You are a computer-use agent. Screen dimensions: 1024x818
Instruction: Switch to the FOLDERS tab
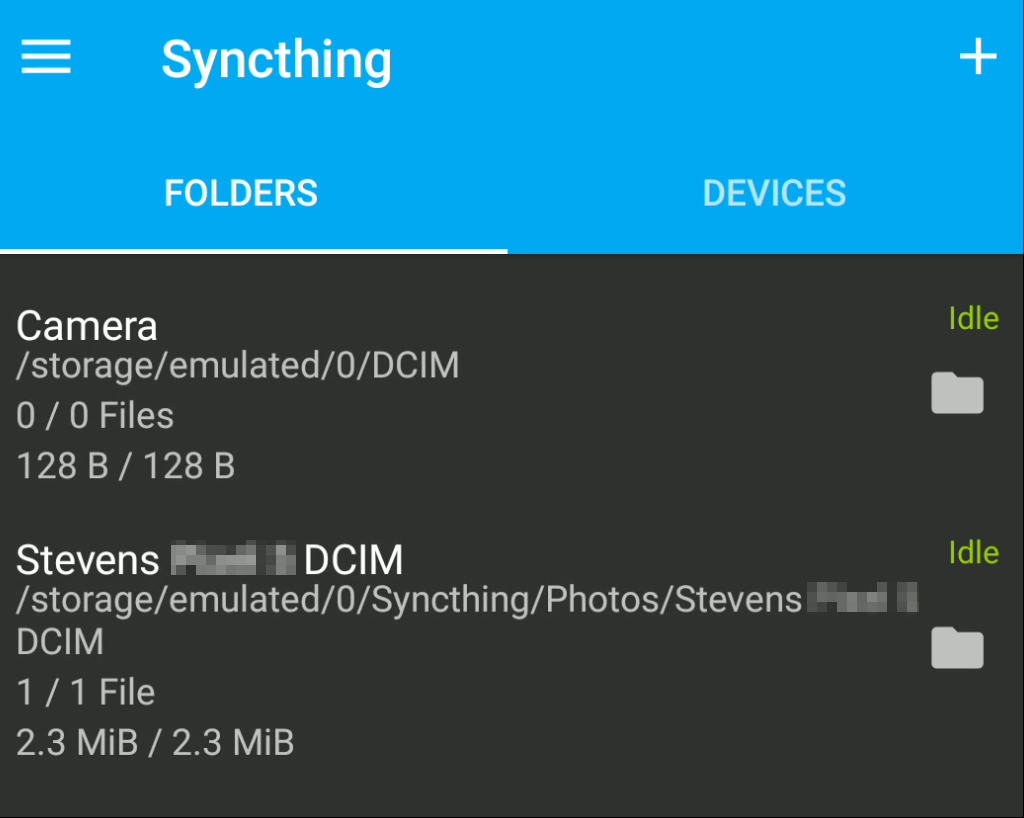pos(241,193)
